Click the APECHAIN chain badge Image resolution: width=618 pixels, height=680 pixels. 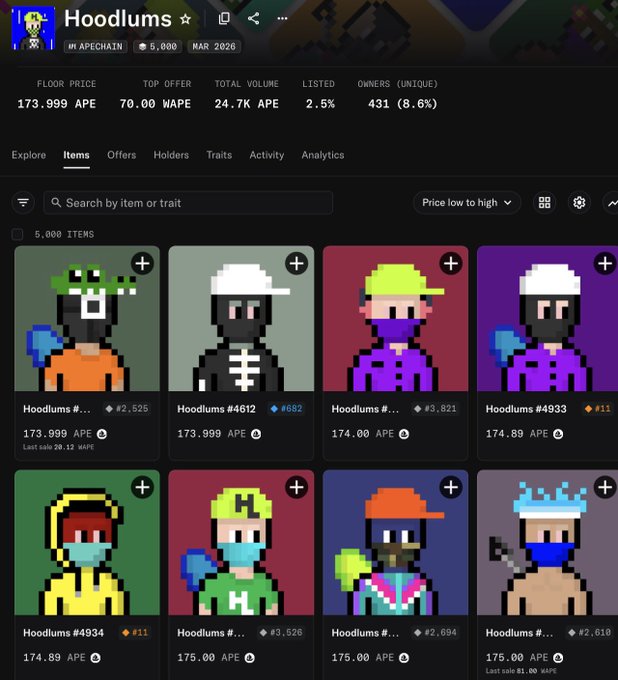tap(95, 46)
